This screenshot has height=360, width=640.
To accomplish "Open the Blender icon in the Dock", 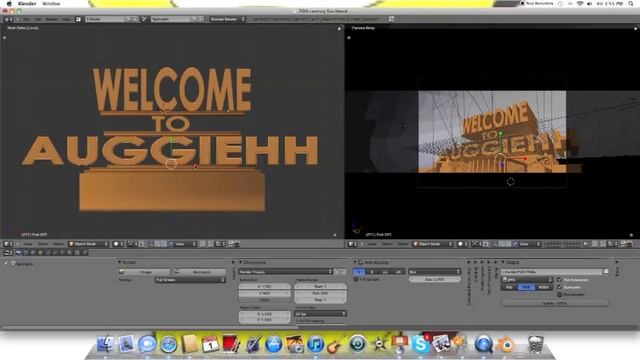I will (506, 344).
